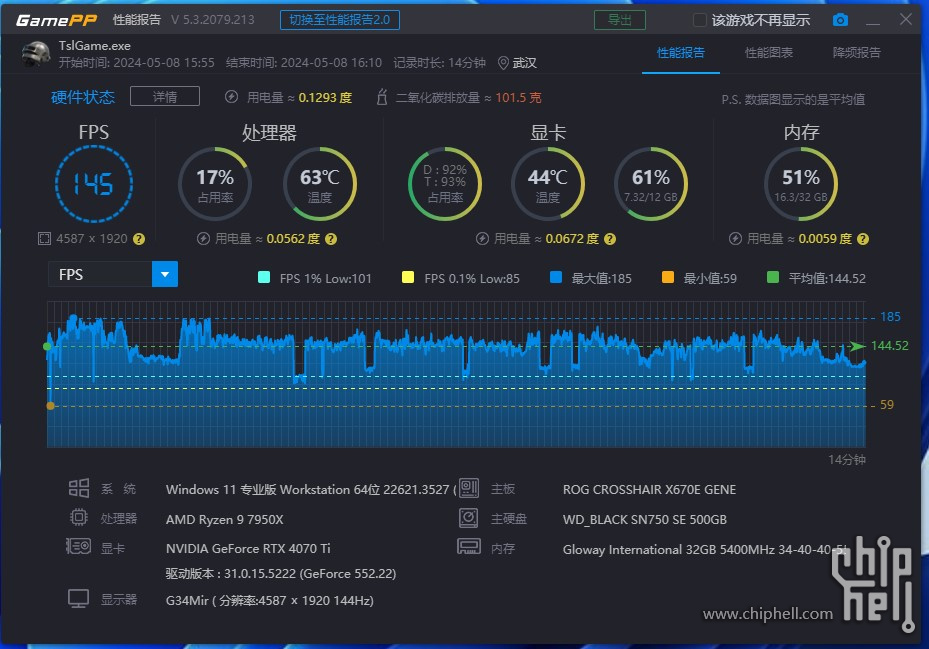Click the CPU 17% usage gauge

coord(215,184)
